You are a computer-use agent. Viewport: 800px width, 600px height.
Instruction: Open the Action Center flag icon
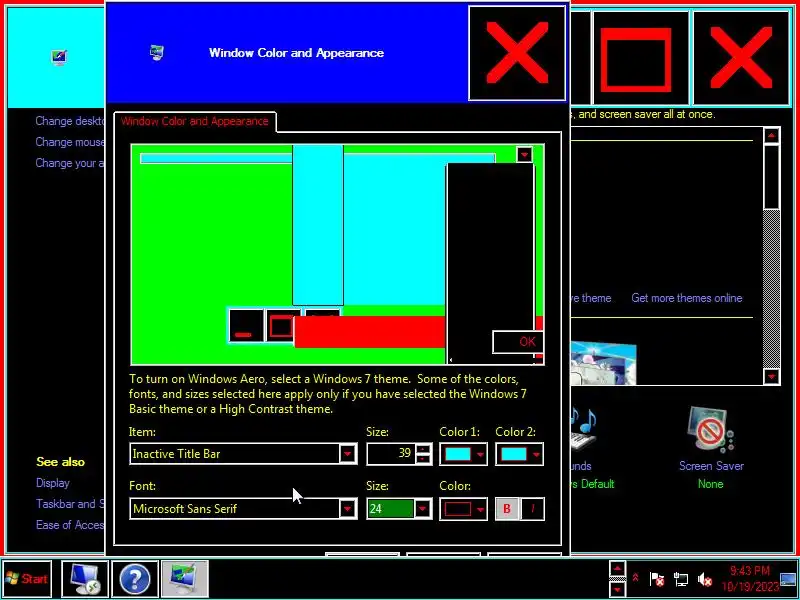click(x=657, y=579)
